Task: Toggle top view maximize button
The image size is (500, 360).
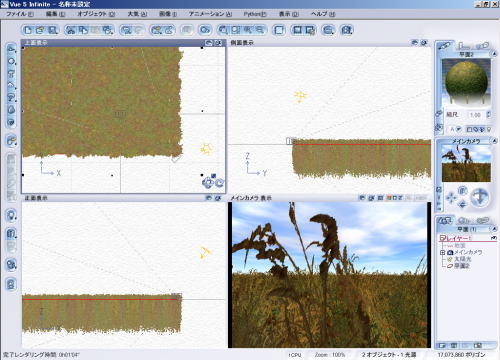Action: tap(218, 43)
